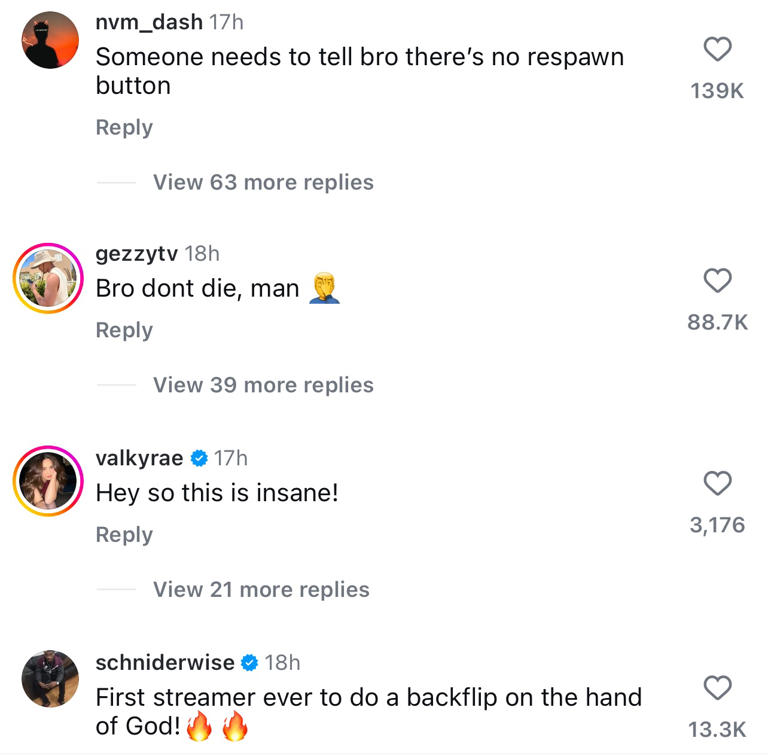Reply to gezzytv's comment

124,331
